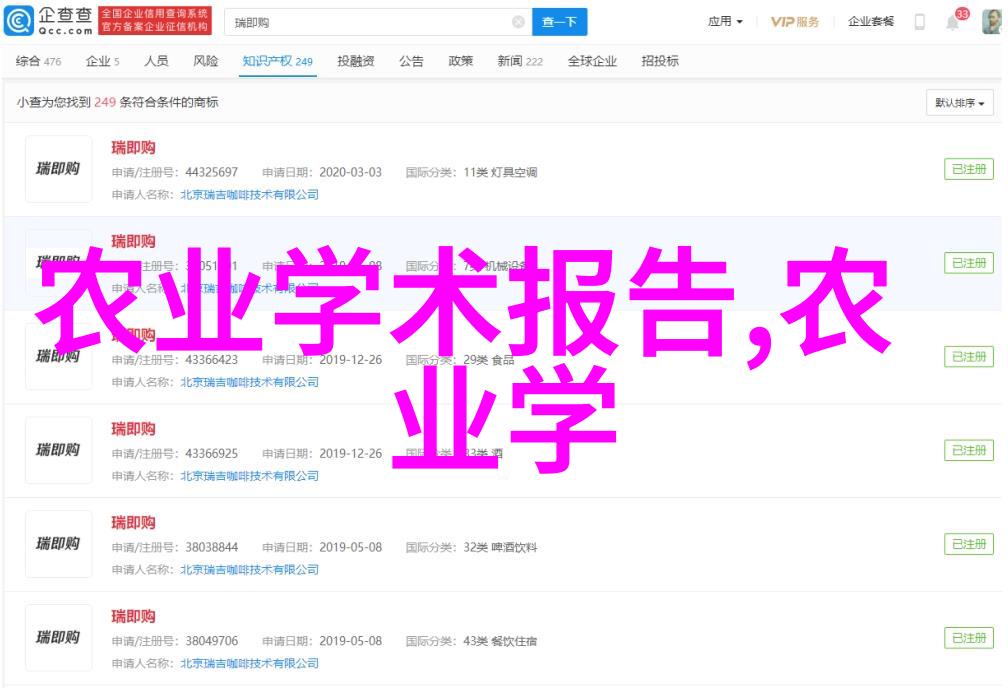Screen dimensions: 1008x692
Task: Switch to the 公告 tab
Action: click(x=411, y=61)
